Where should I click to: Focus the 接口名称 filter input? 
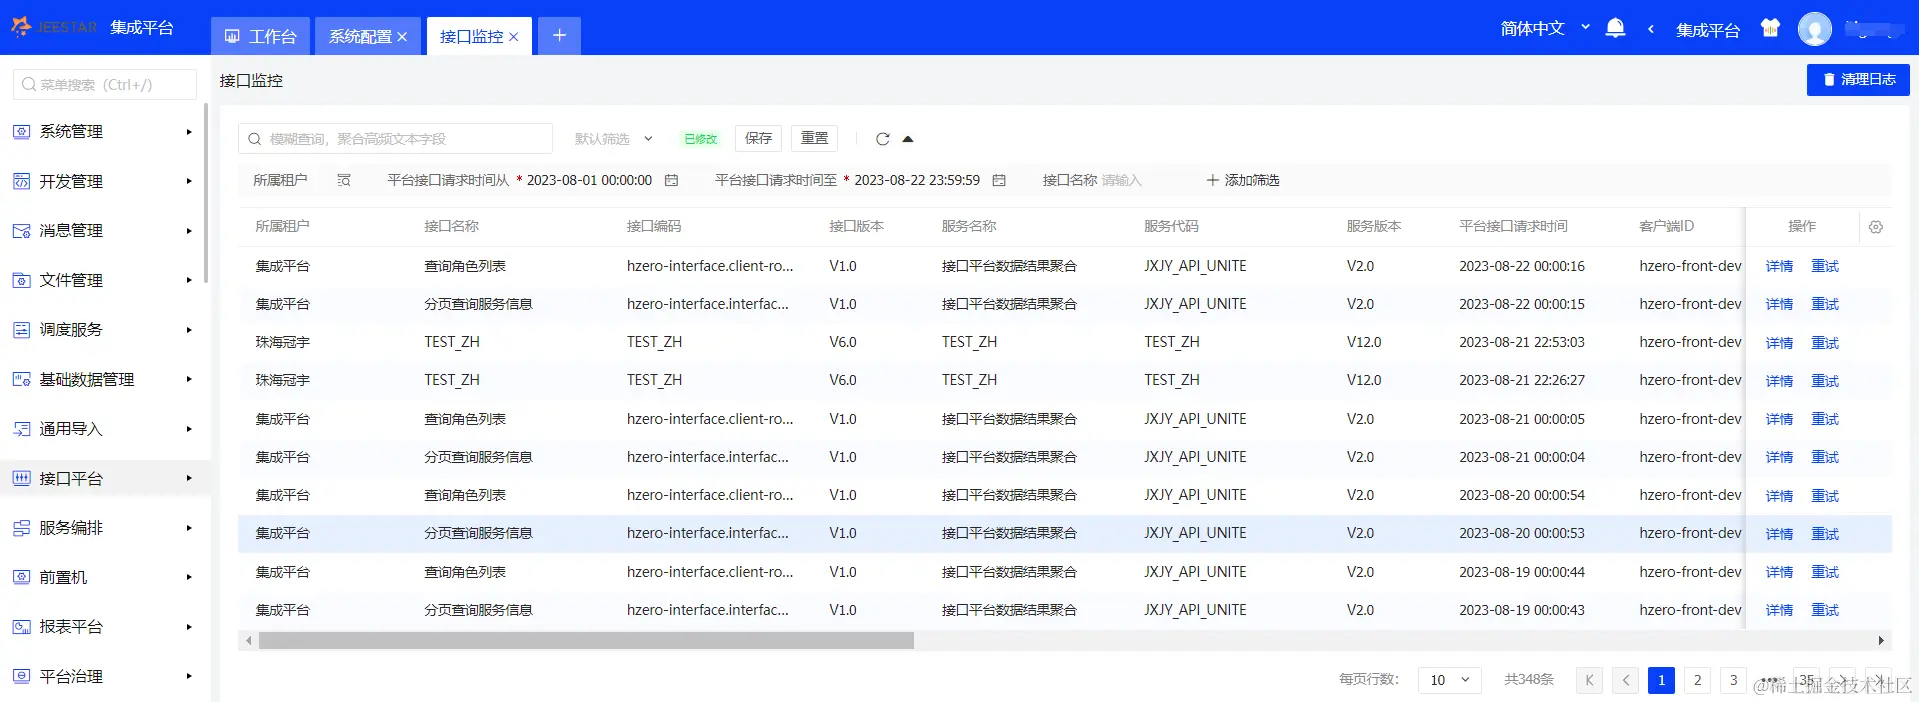pyautogui.click(x=1122, y=180)
